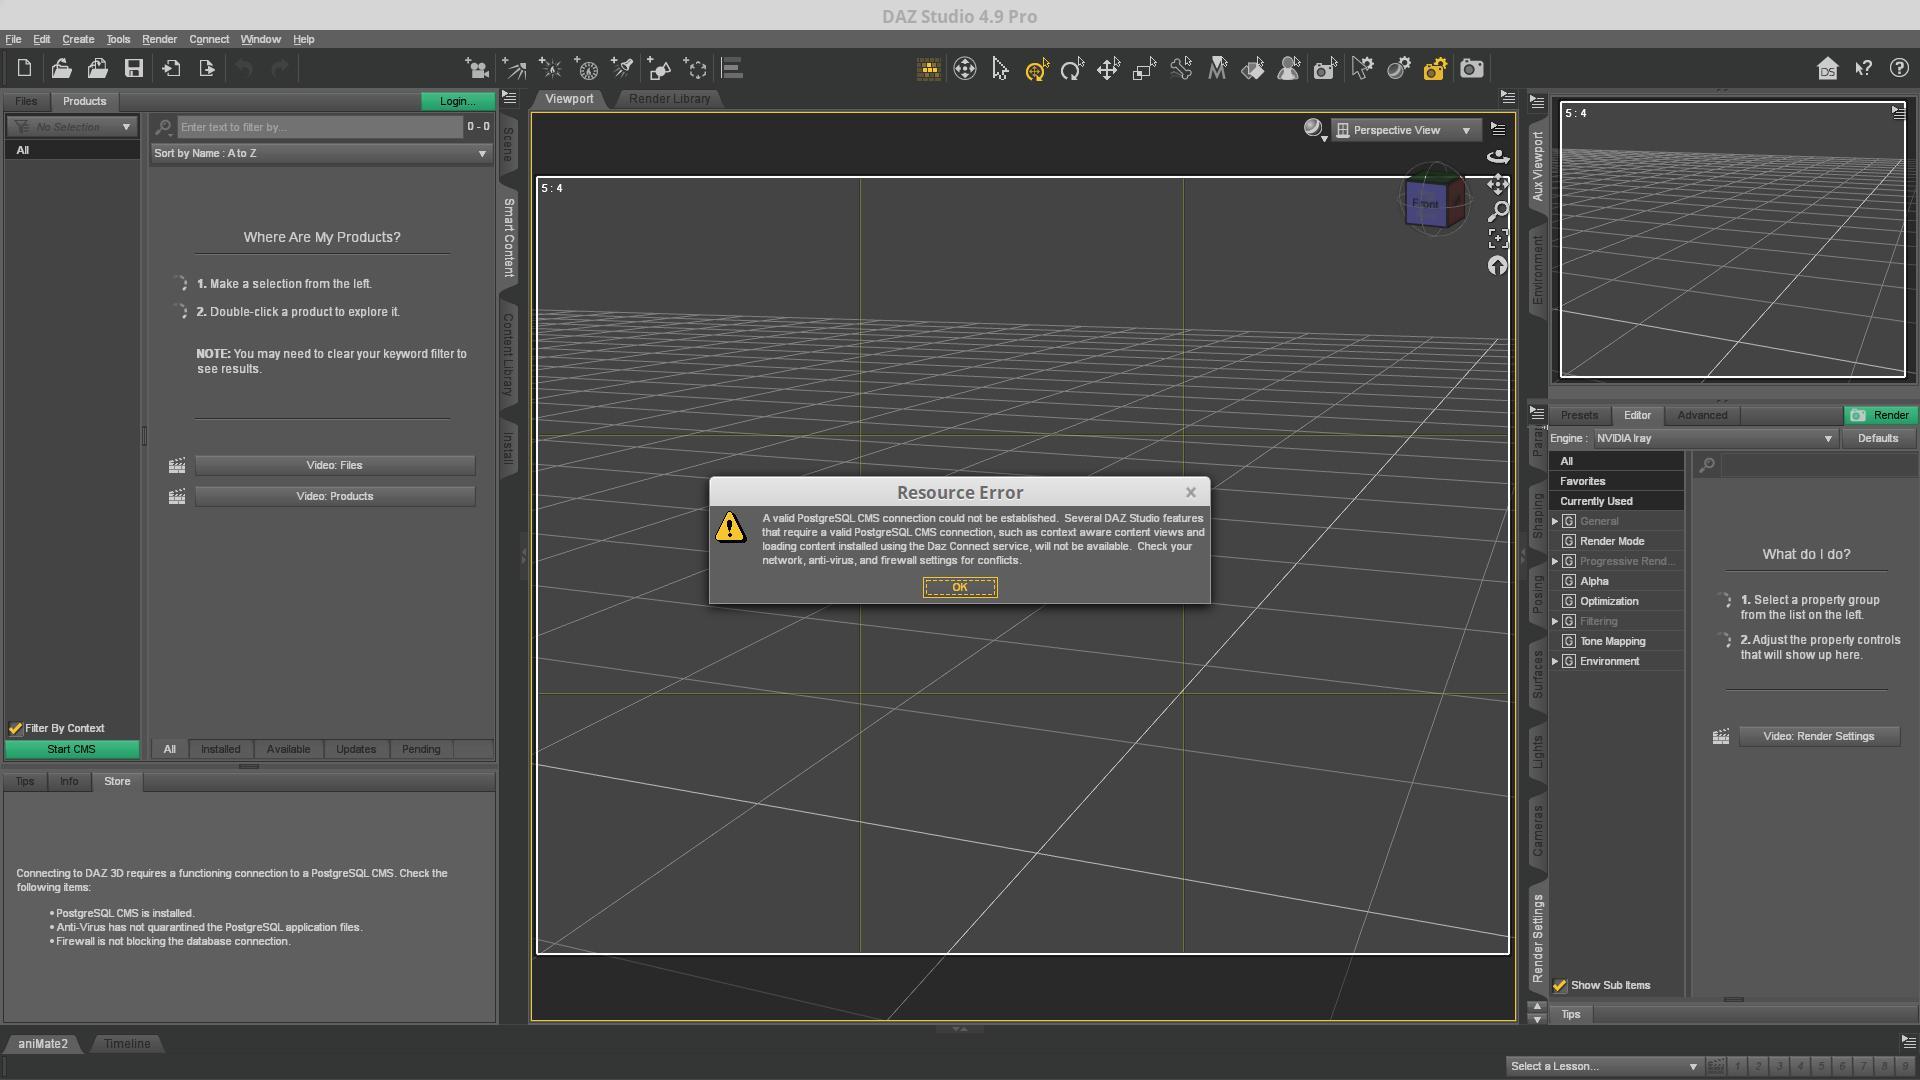This screenshot has height=1080, width=1920.
Task: Click the view cube Front face
Action: tap(1425, 204)
